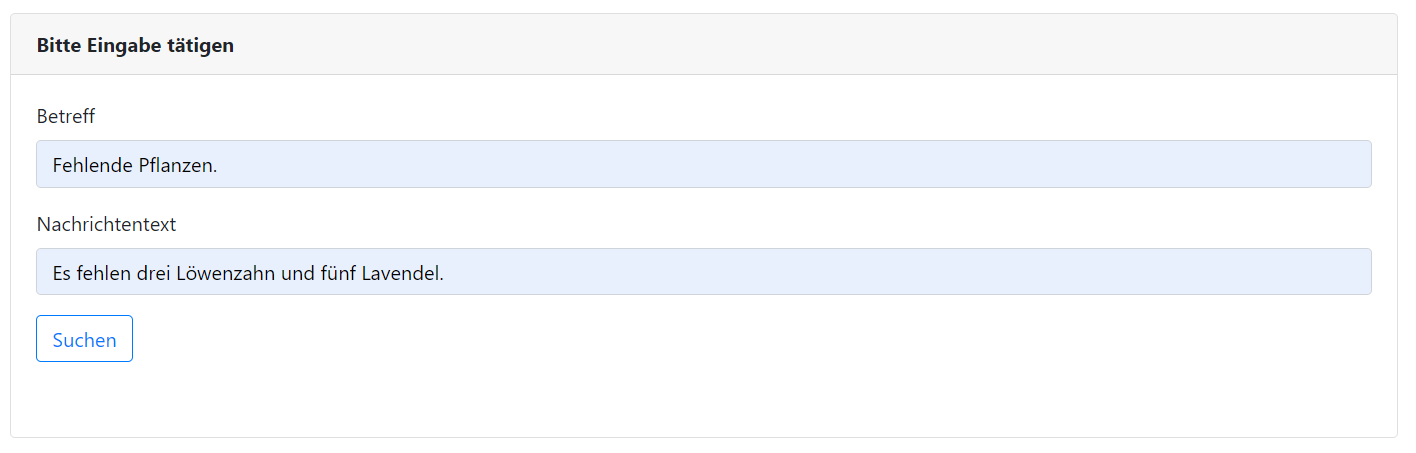Place cursor on word "Fehlende" in Betreff
Screen dimensions: 1416x453
coord(92,165)
